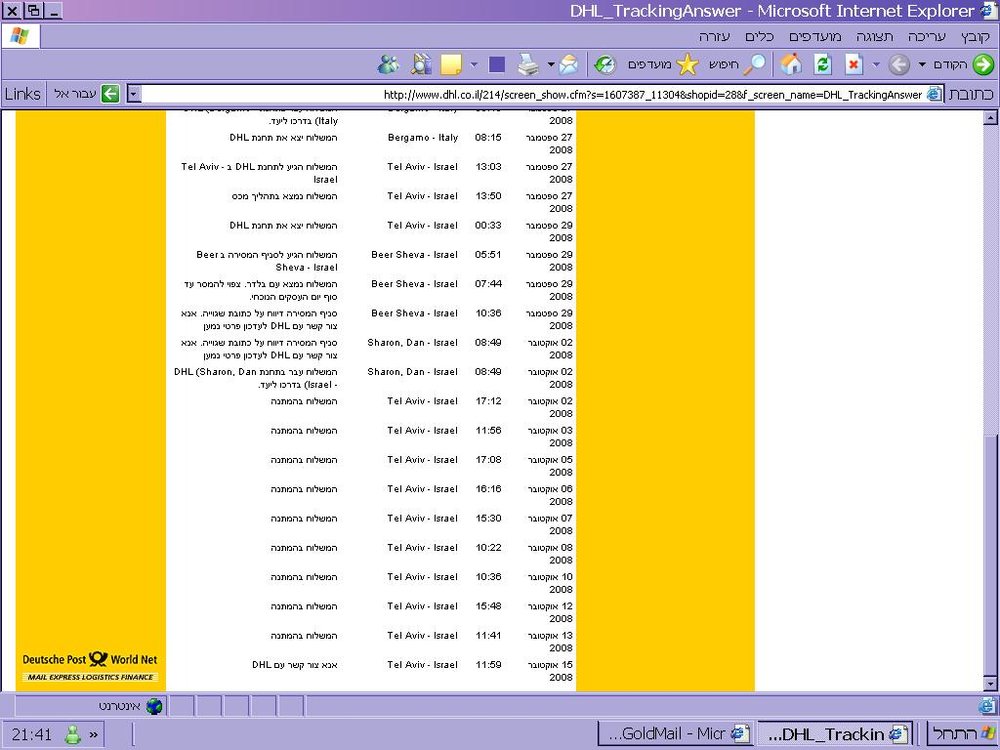
Task: Click the red X Stop button
Action: (853, 64)
